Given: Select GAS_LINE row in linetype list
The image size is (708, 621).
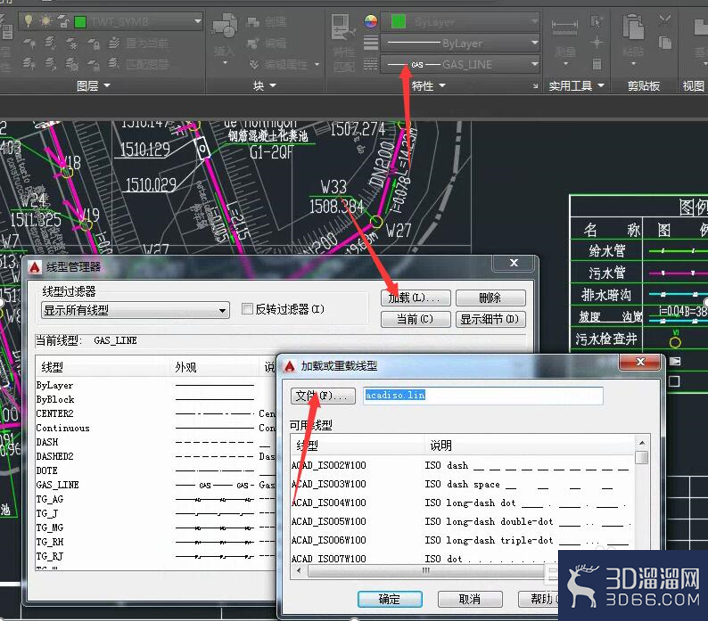Looking at the screenshot, I should (155, 485).
